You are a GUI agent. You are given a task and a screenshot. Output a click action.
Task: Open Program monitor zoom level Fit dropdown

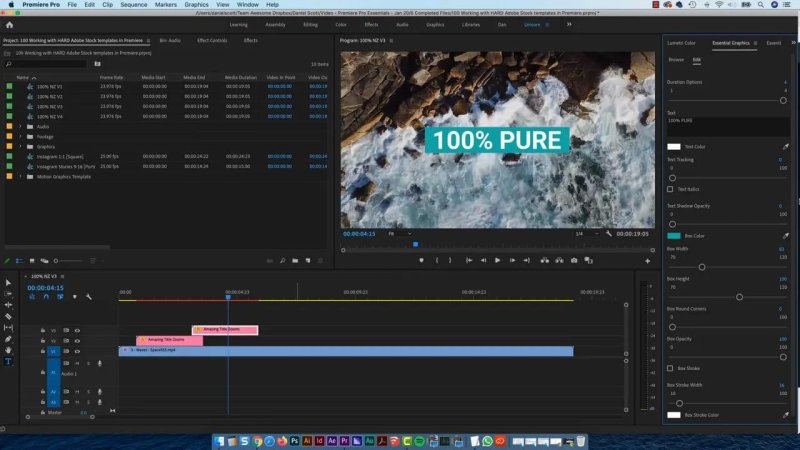click(400, 234)
